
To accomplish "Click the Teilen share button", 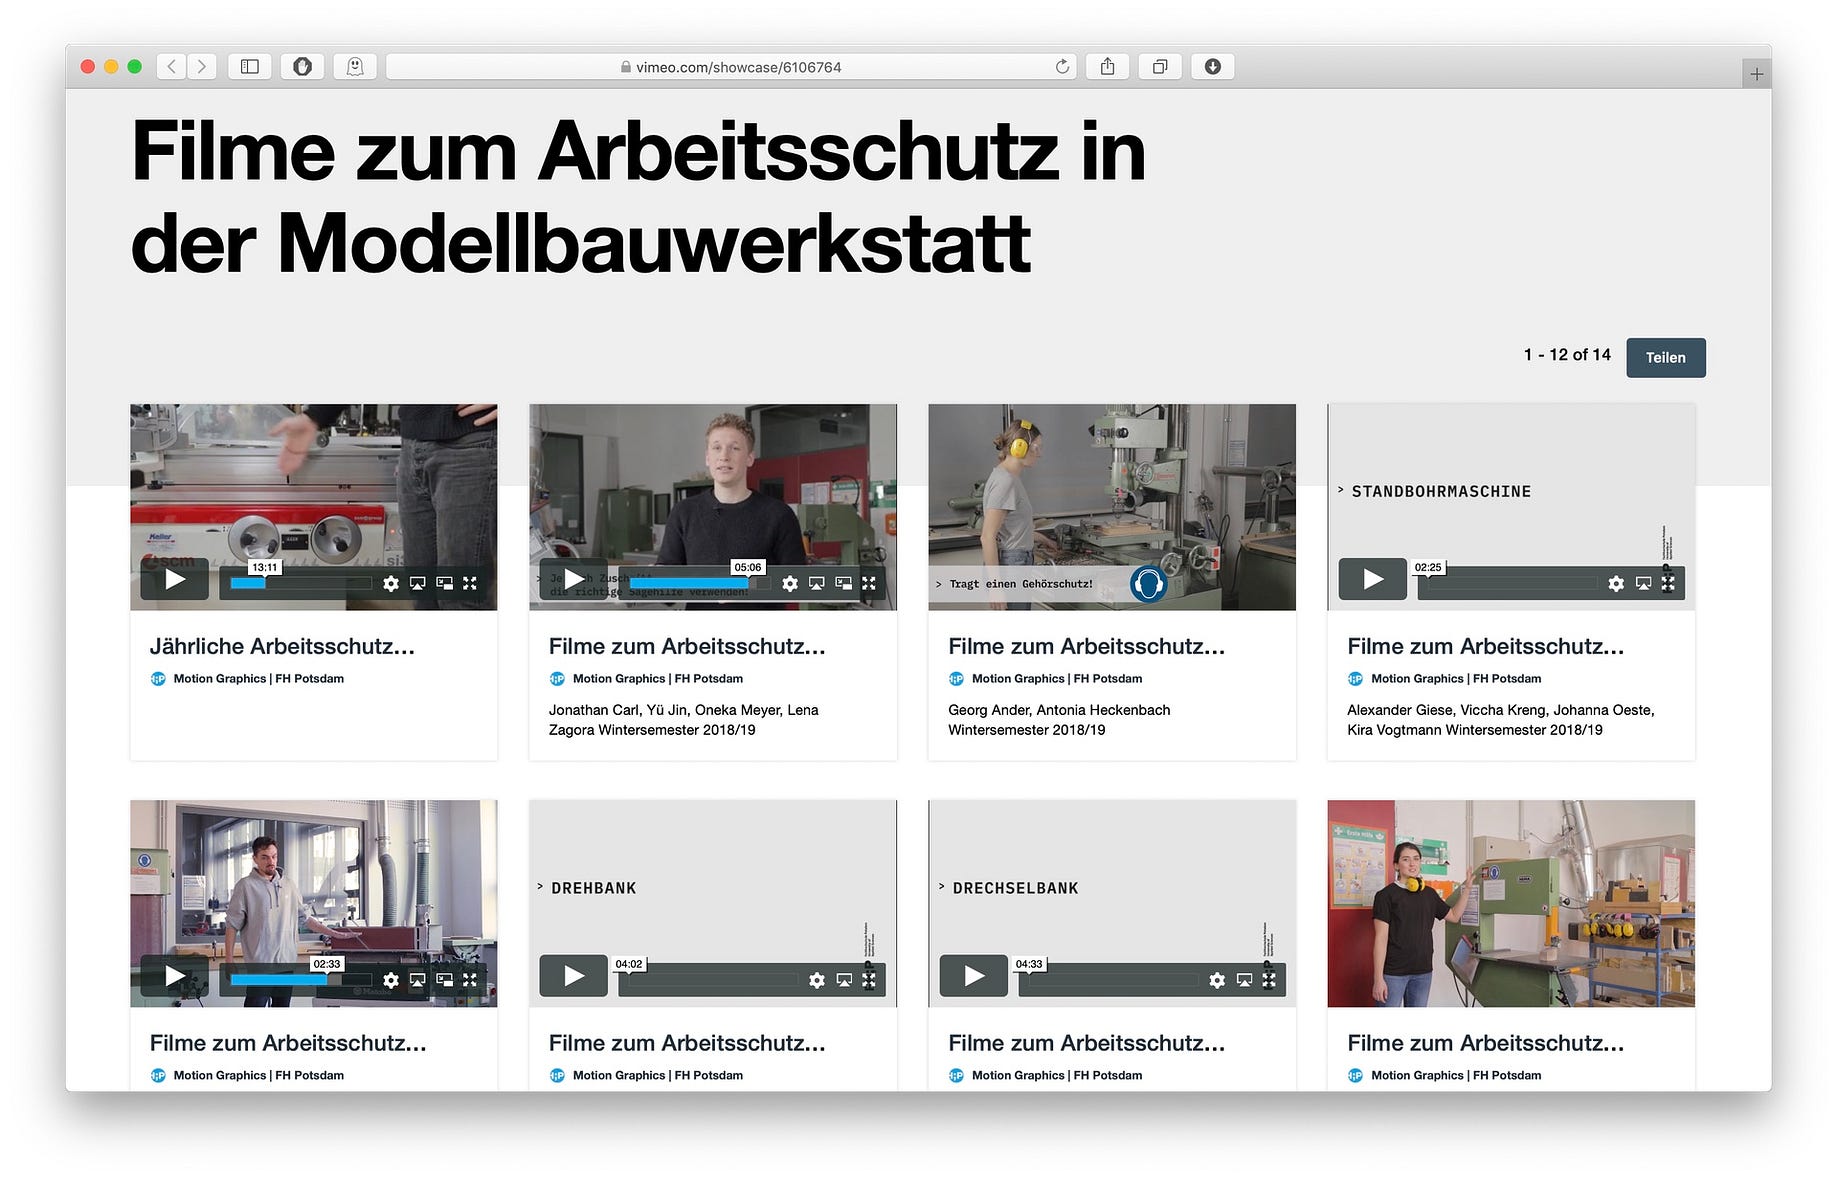I will 1666,358.
